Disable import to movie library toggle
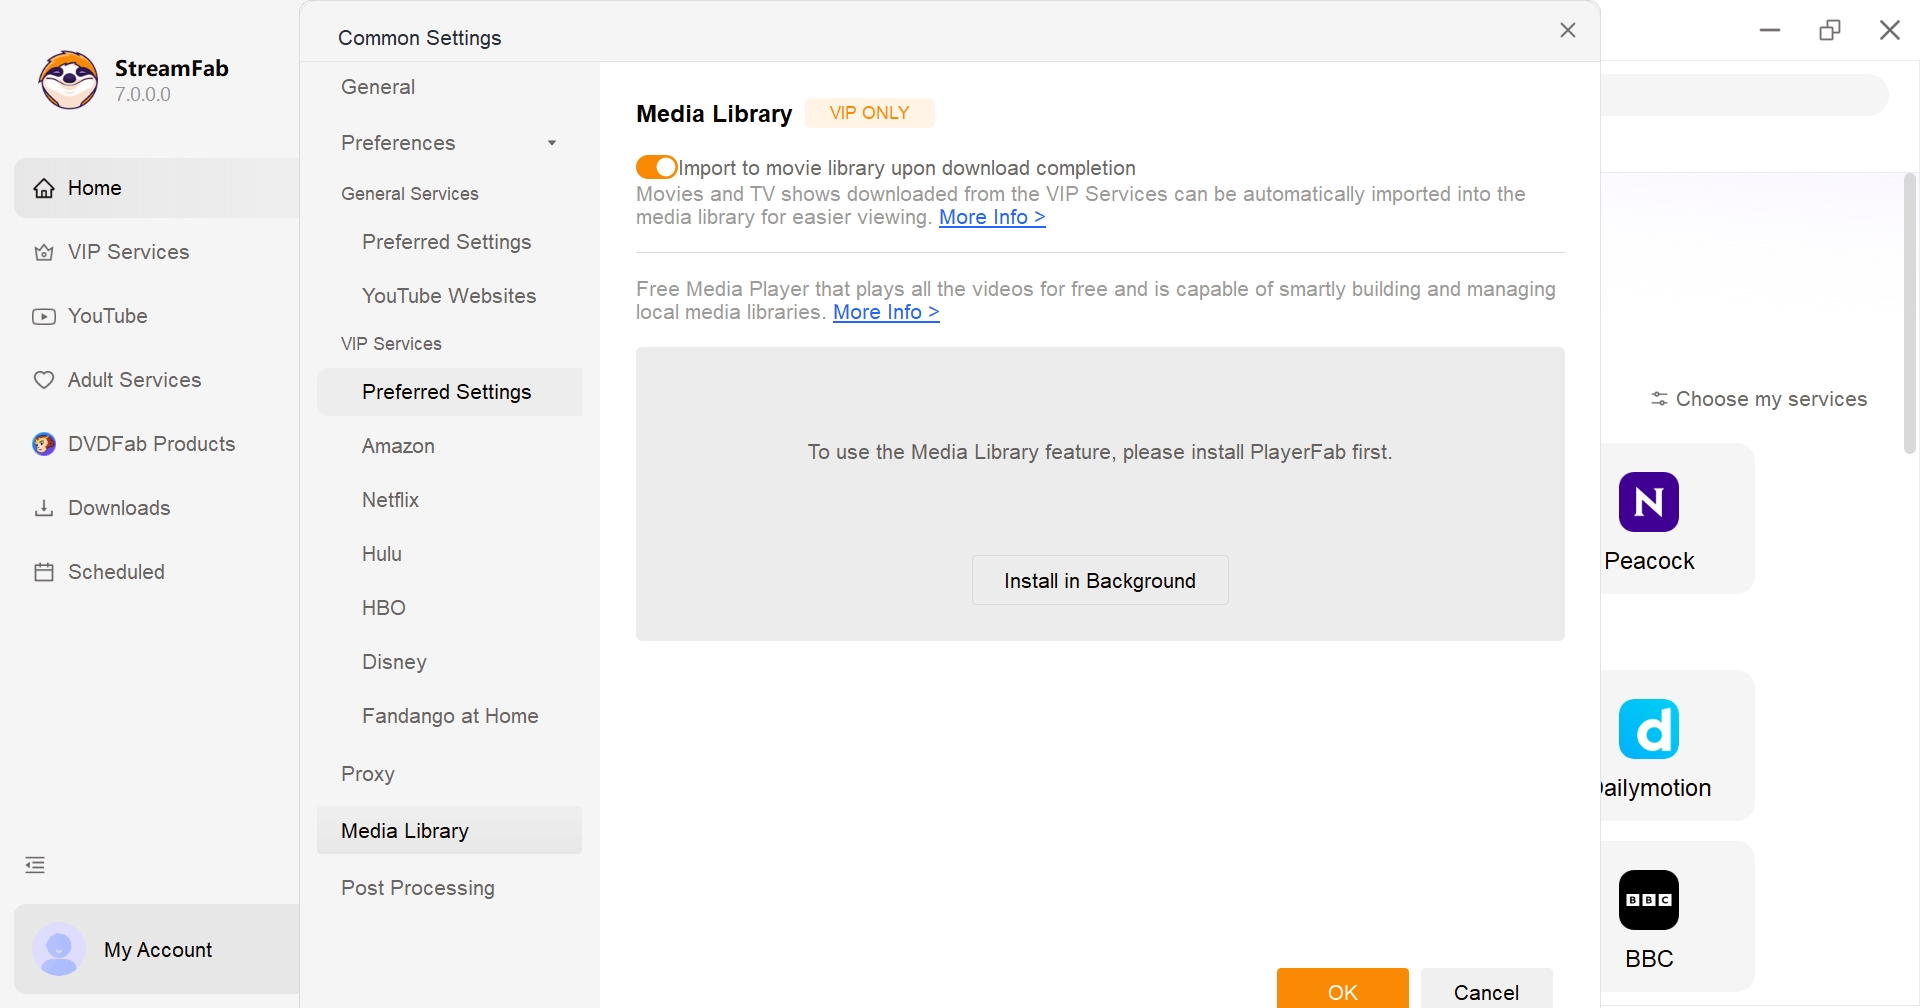This screenshot has height=1008, width=1920. pos(656,167)
